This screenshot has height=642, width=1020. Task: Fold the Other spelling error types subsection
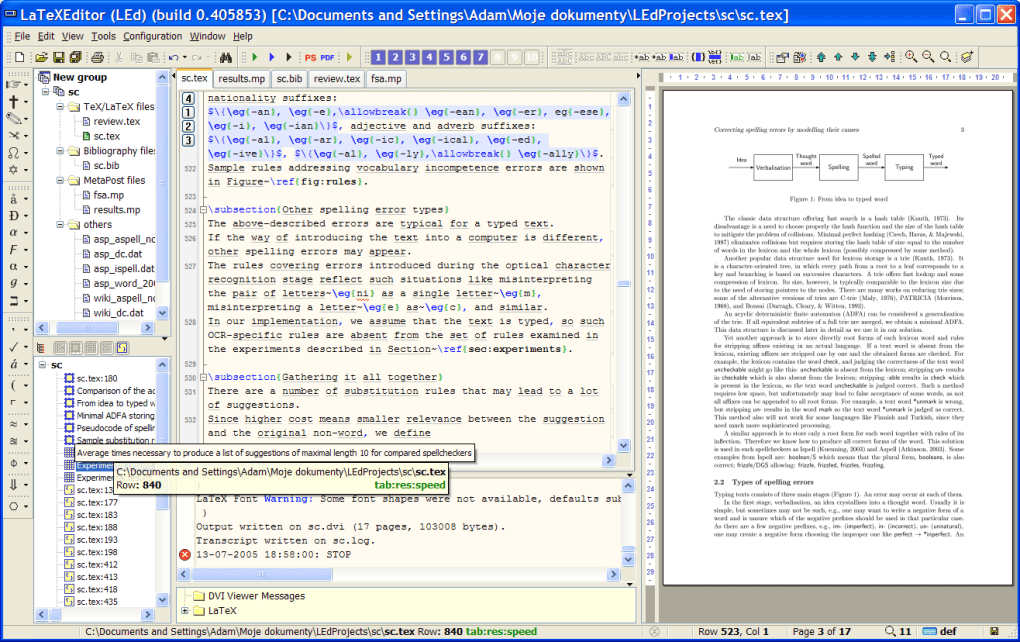(x=203, y=210)
